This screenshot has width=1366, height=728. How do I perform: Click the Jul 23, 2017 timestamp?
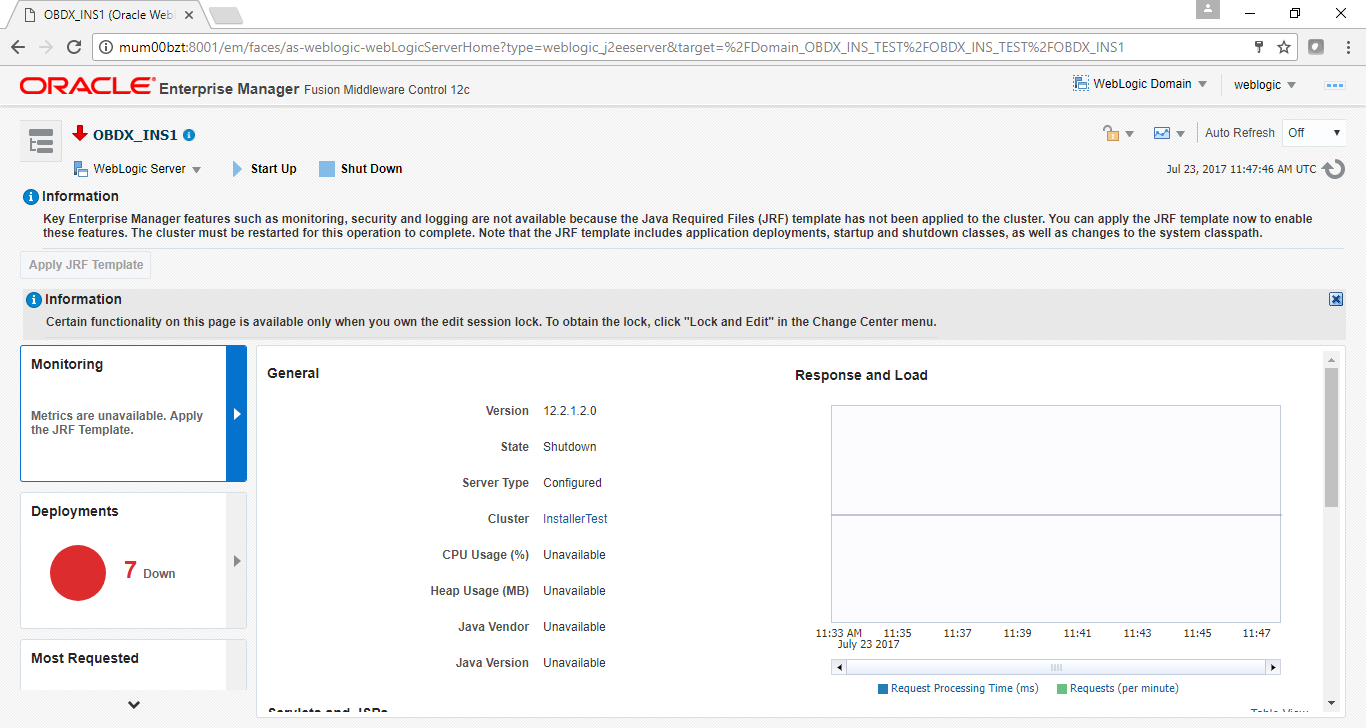click(x=1242, y=169)
